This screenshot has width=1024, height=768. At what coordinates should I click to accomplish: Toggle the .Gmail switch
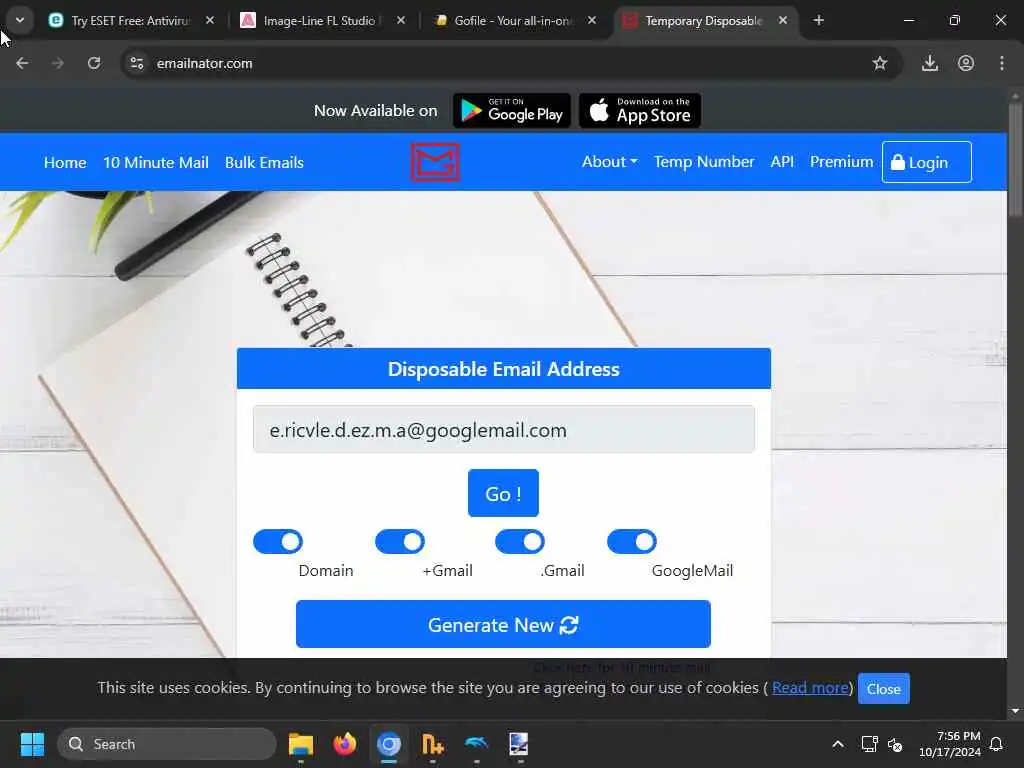(x=520, y=541)
